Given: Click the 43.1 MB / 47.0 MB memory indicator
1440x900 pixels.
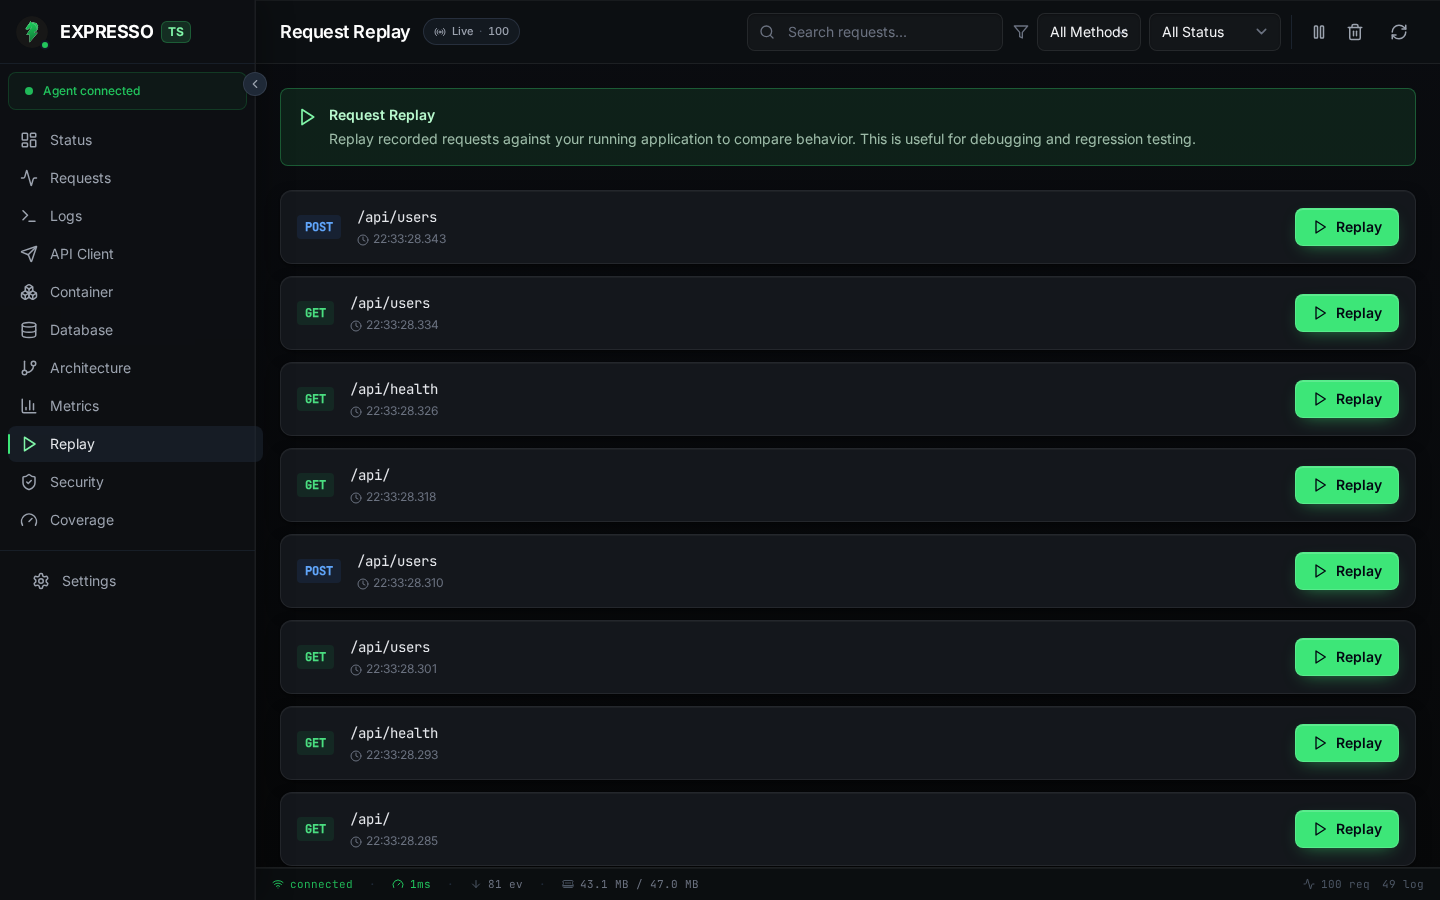Looking at the screenshot, I should coord(630,884).
